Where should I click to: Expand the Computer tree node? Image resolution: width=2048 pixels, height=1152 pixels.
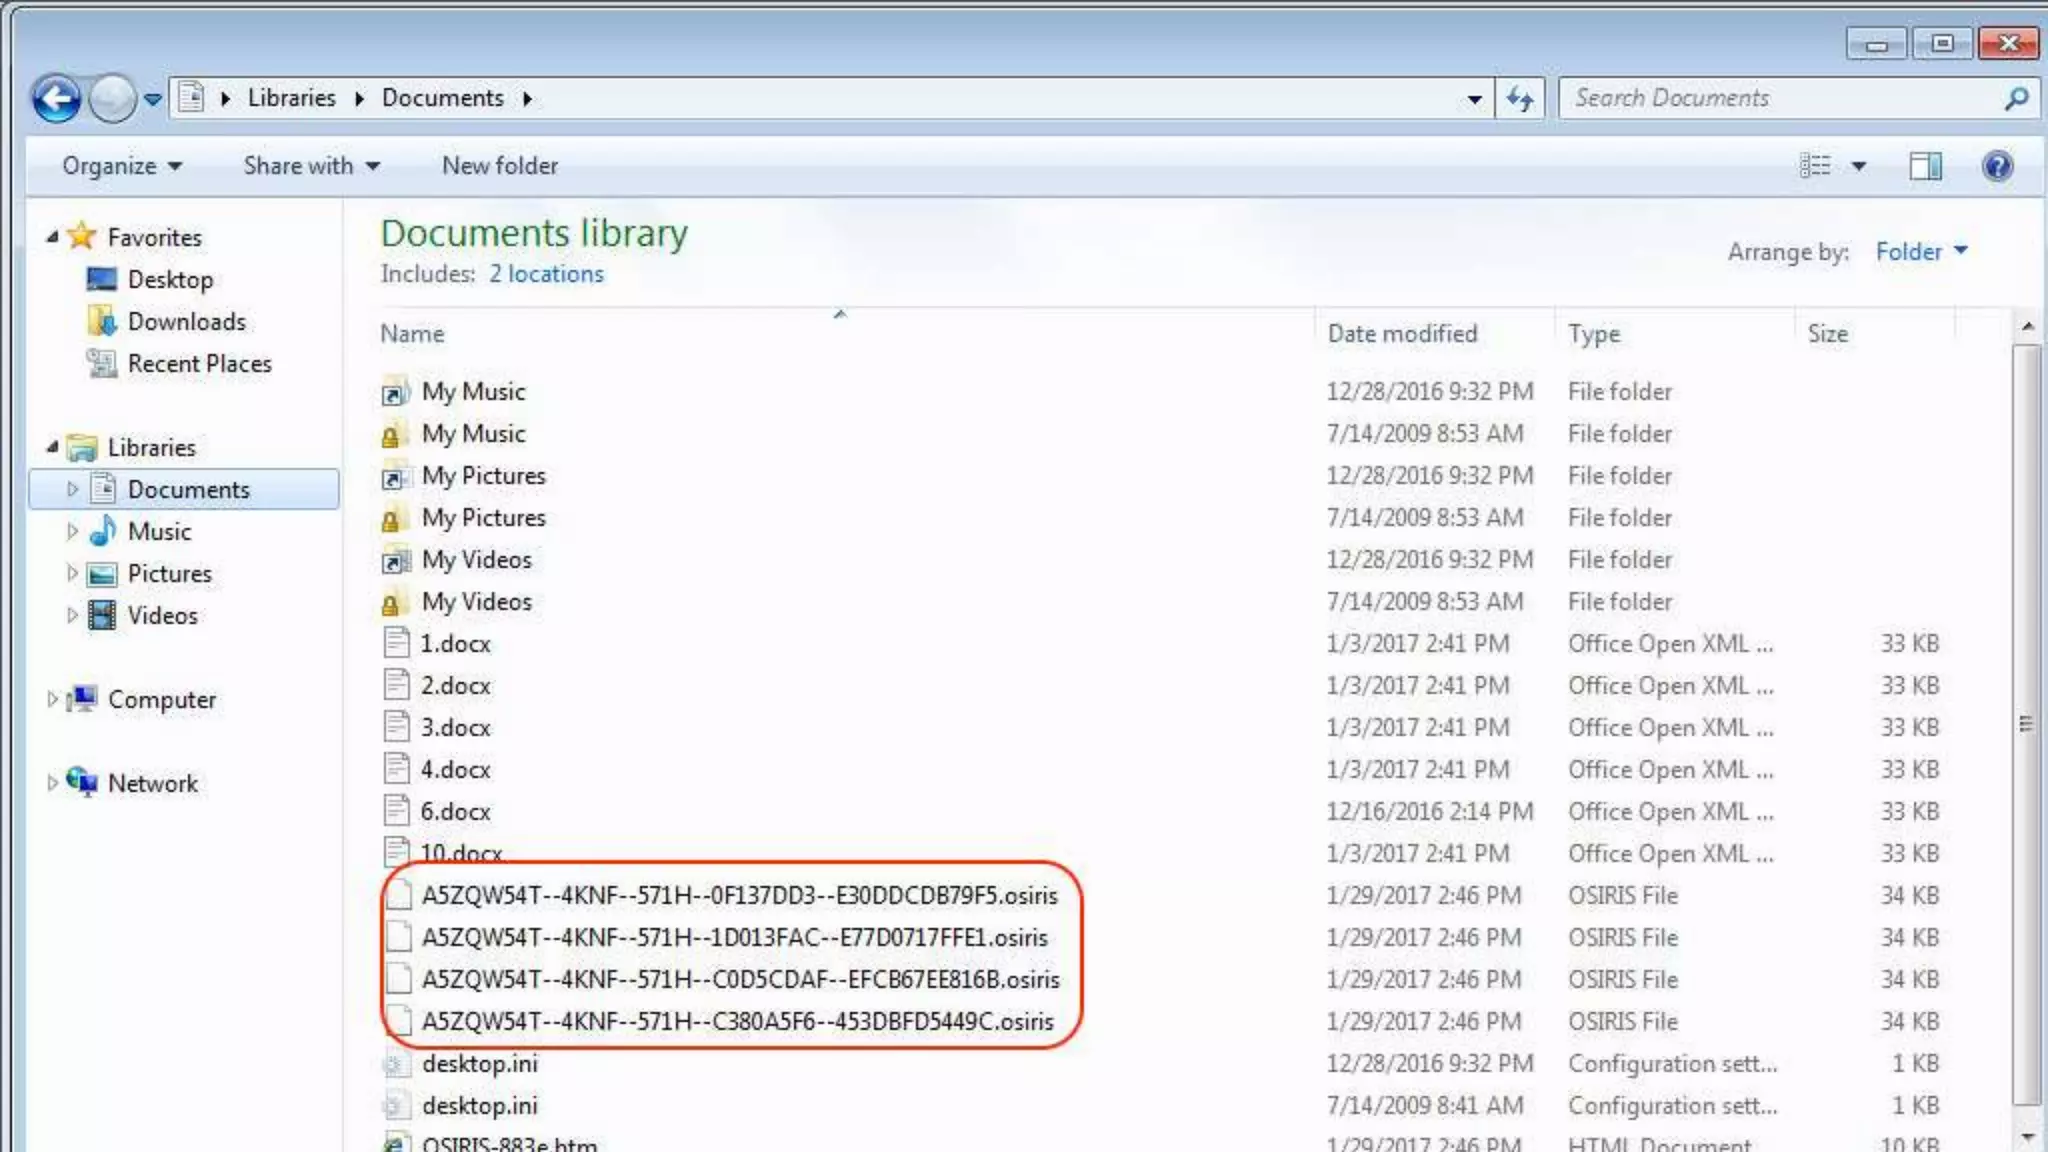point(52,700)
